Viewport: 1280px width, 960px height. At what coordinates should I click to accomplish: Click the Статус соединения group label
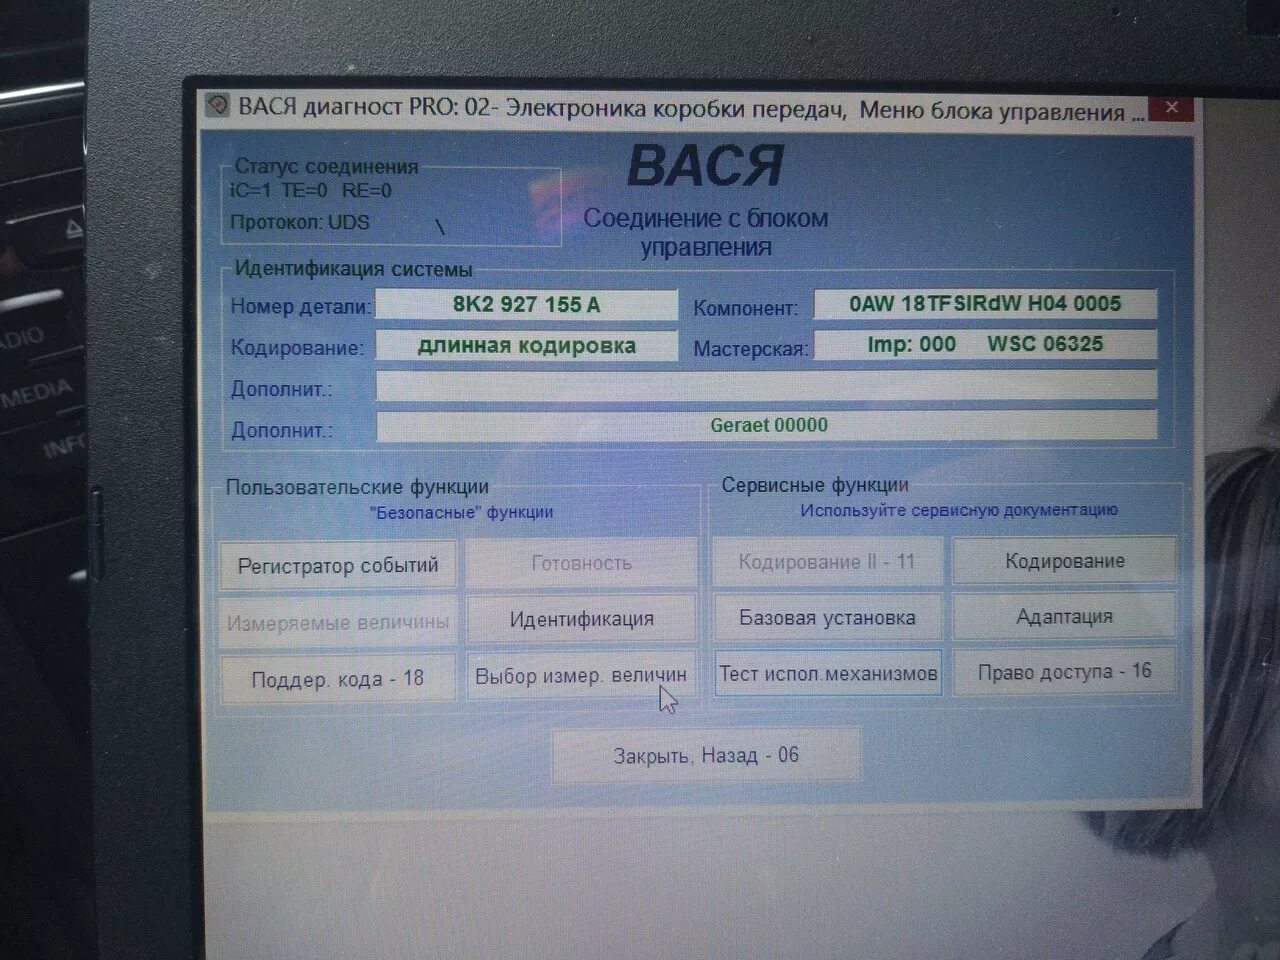tap(326, 167)
